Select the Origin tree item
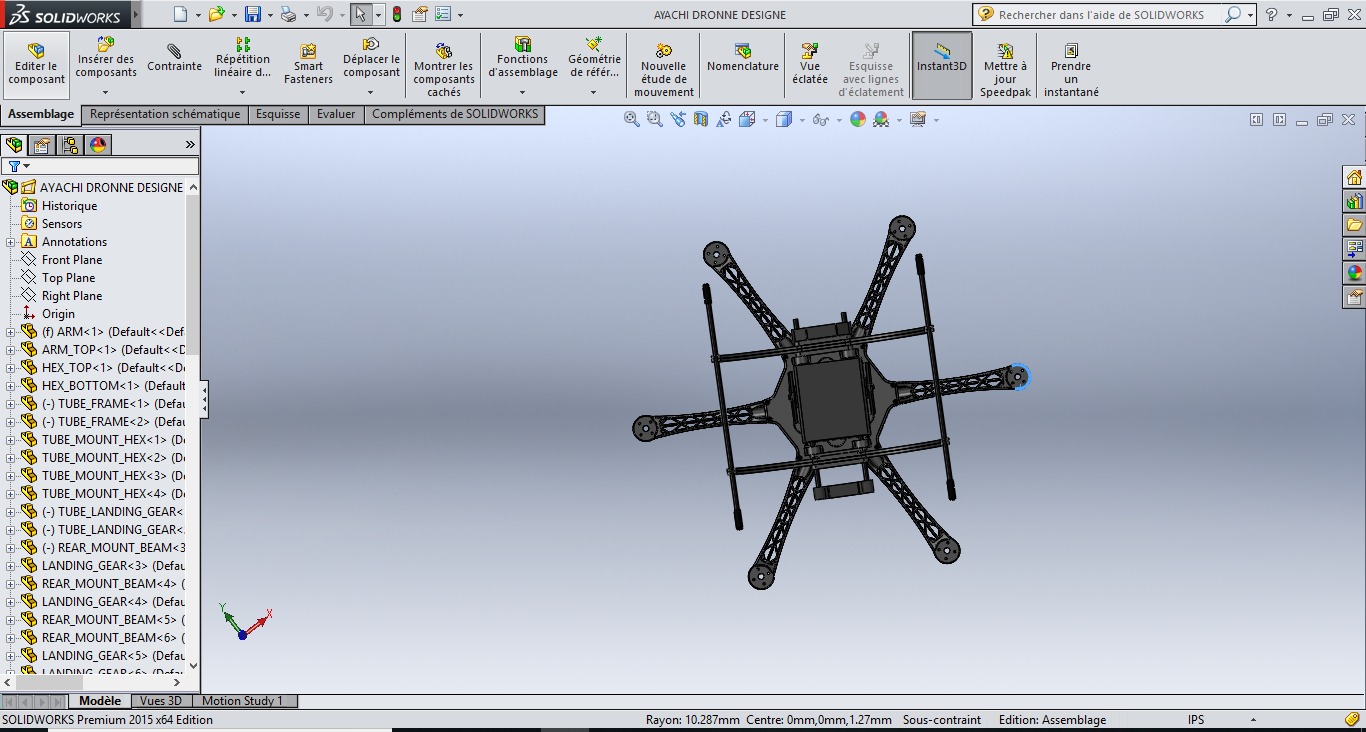1366x732 pixels. click(x=58, y=314)
